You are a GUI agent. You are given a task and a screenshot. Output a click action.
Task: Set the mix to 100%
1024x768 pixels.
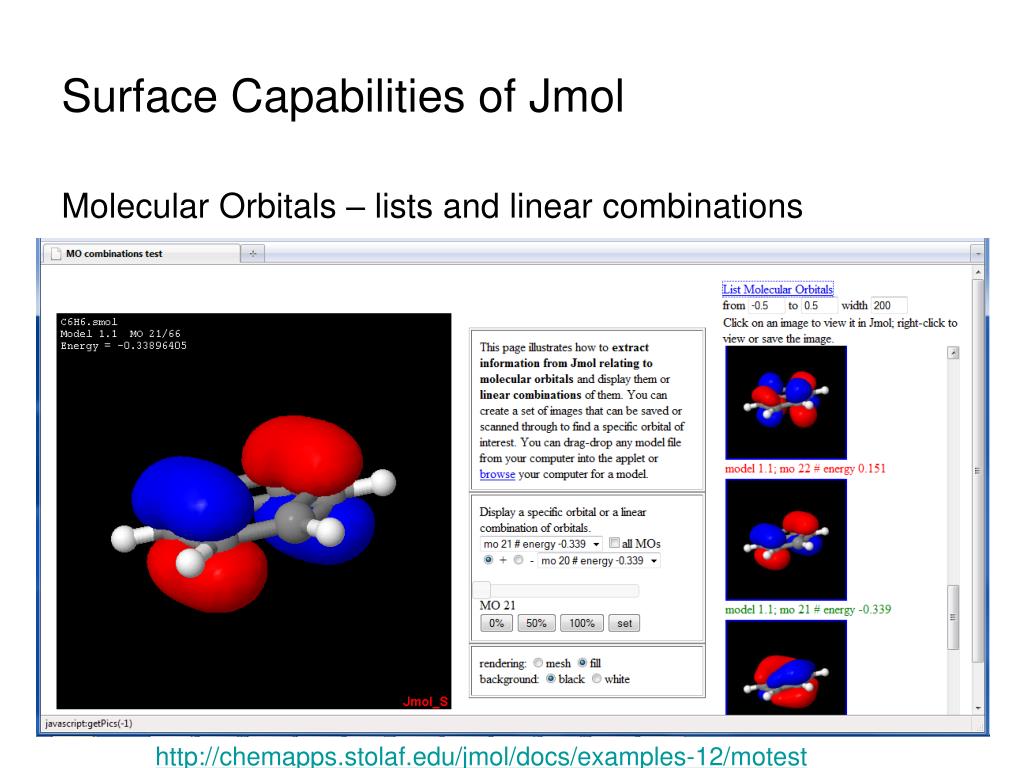[x=581, y=623]
